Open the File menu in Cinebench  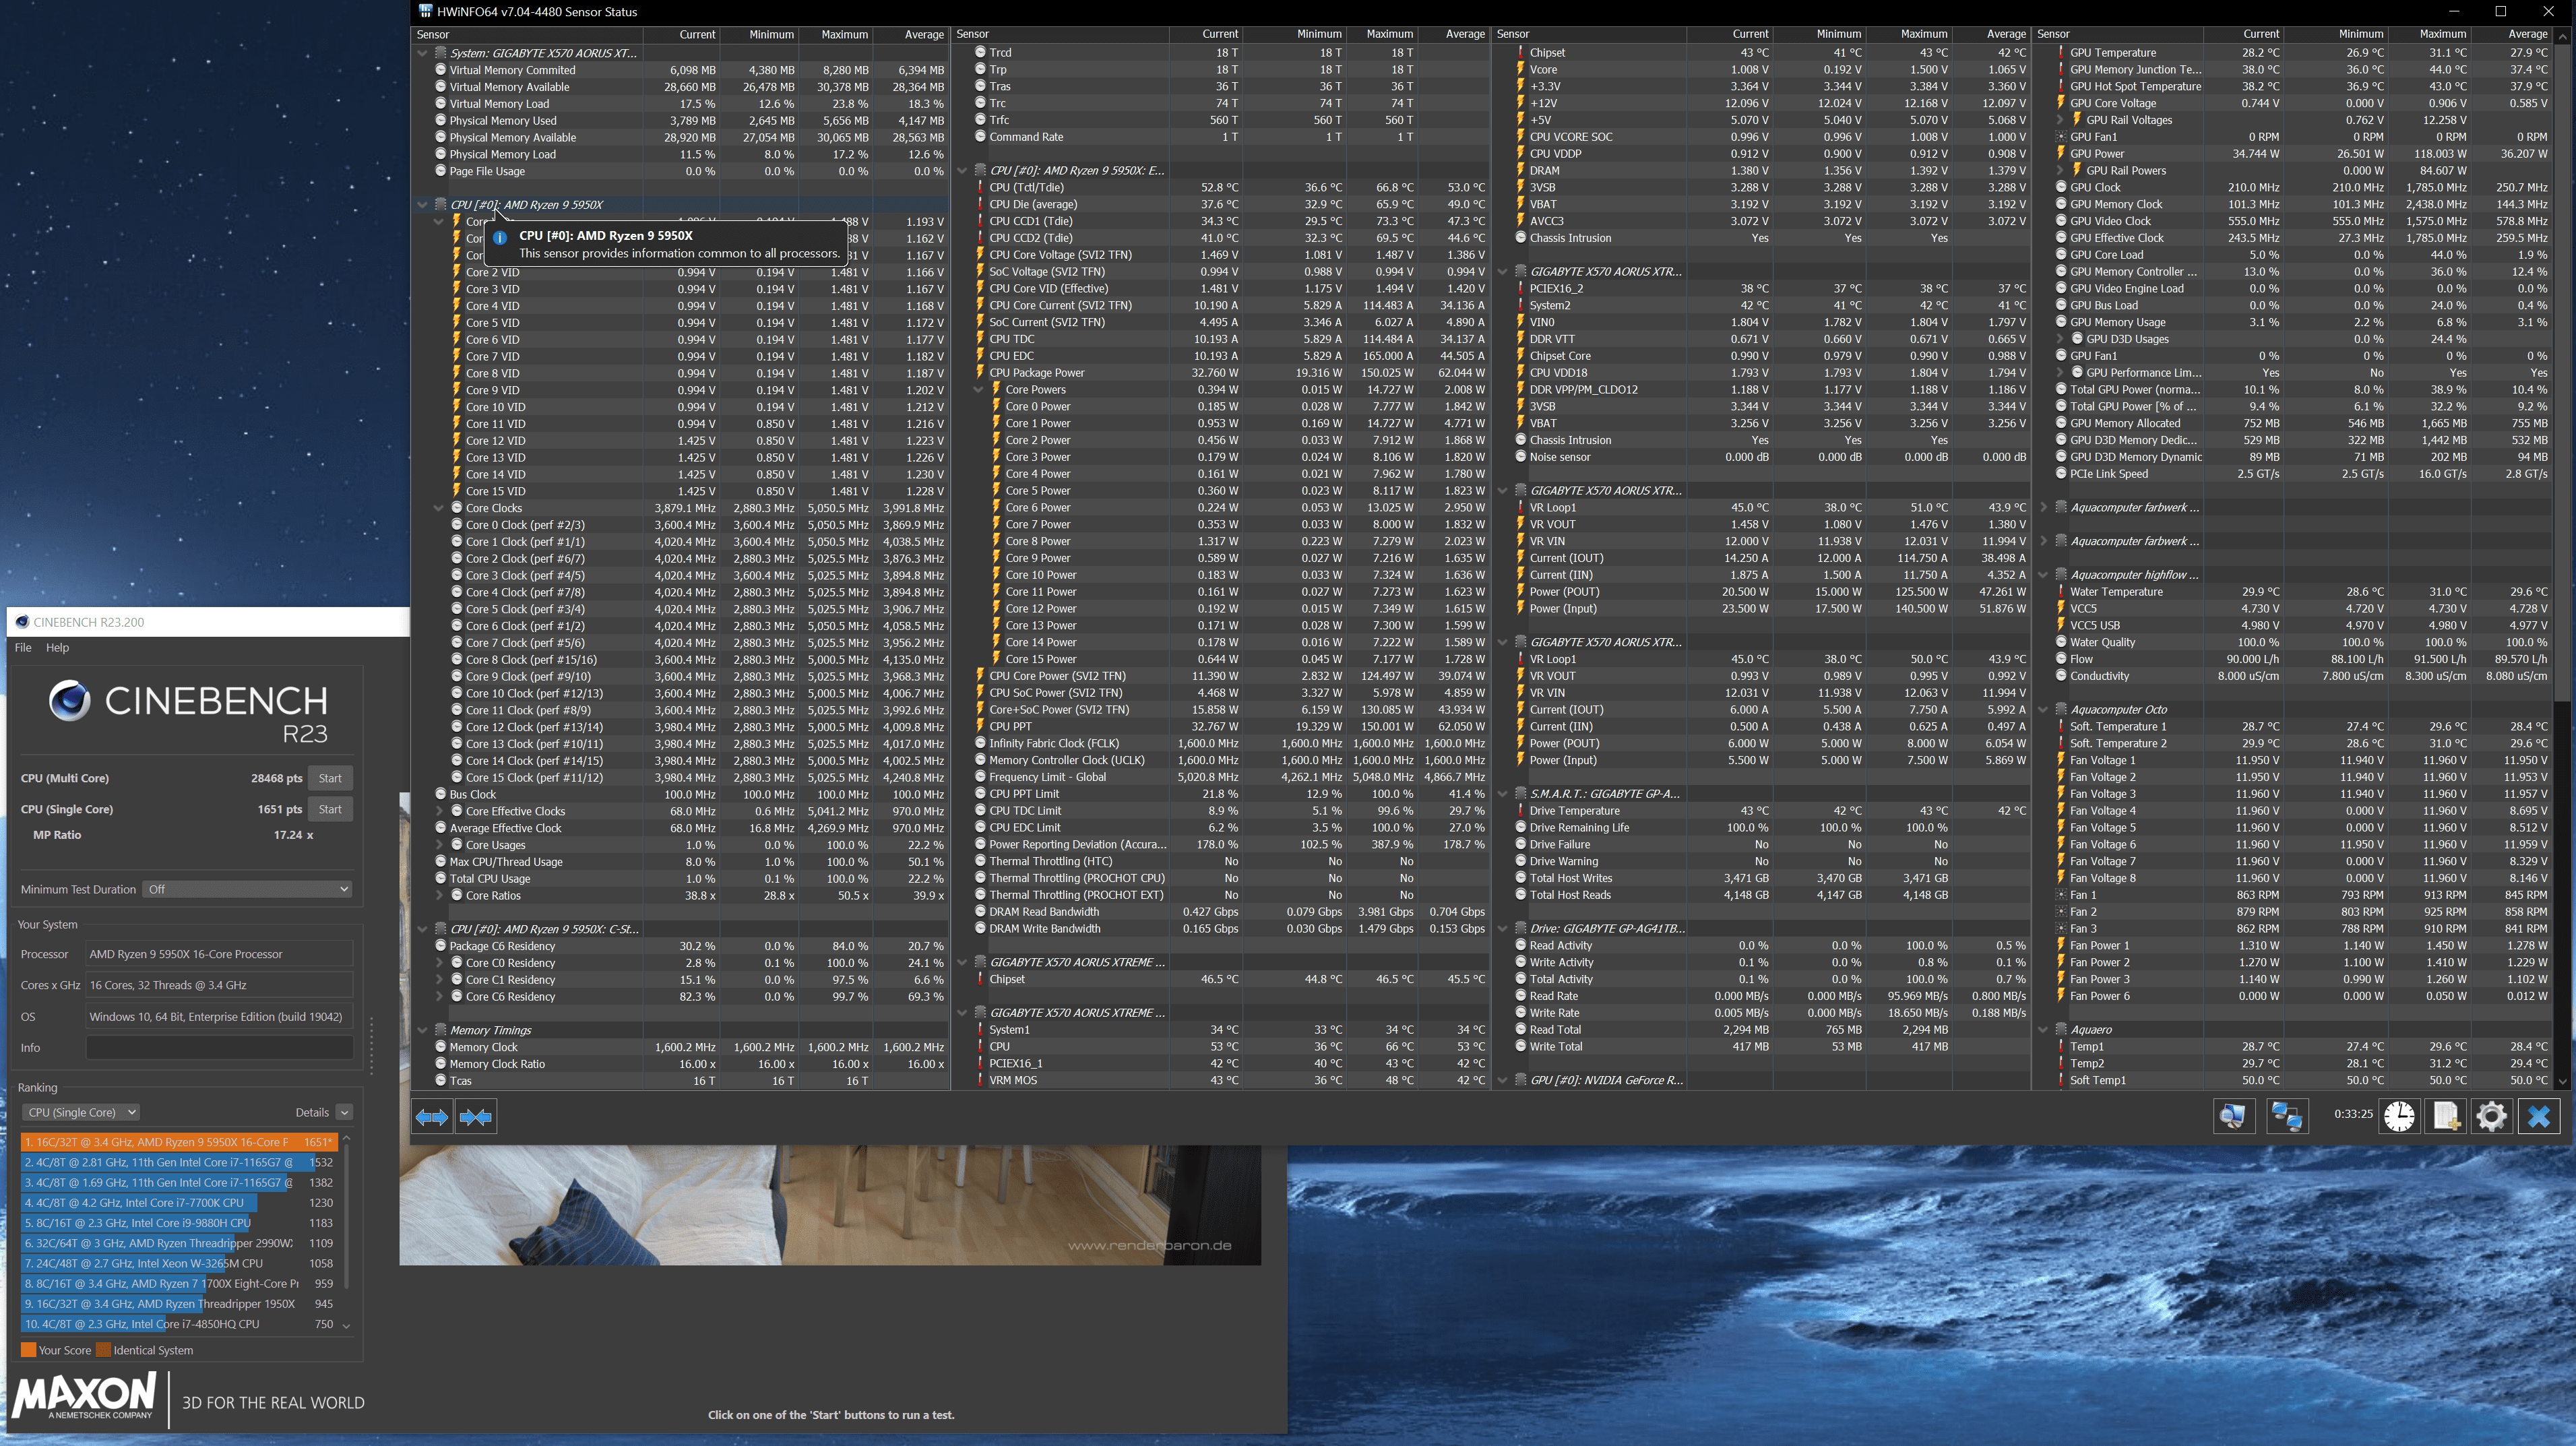pos(23,648)
